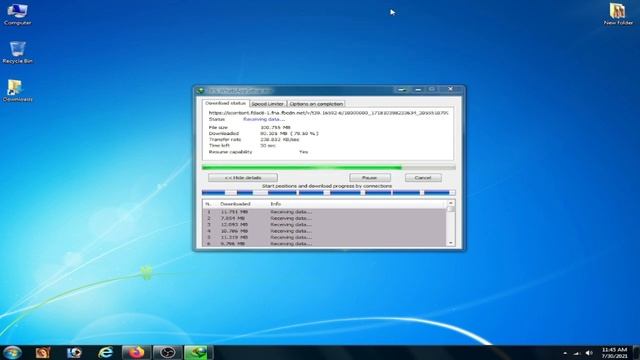Image resolution: width=640 pixels, height=360 pixels.
Task: Click the Hide details button
Action: 243,178
